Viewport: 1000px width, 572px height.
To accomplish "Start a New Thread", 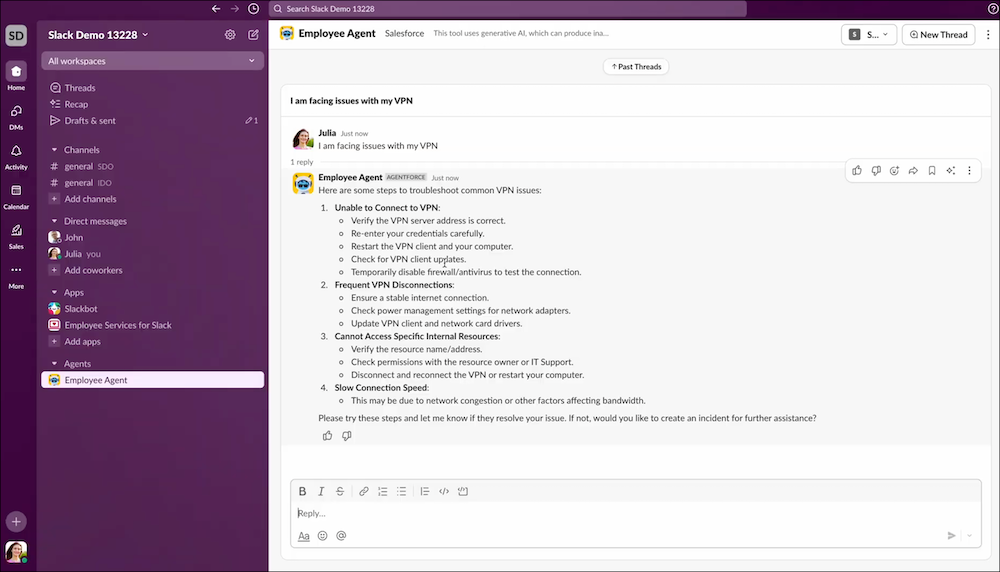I will (x=938, y=35).
